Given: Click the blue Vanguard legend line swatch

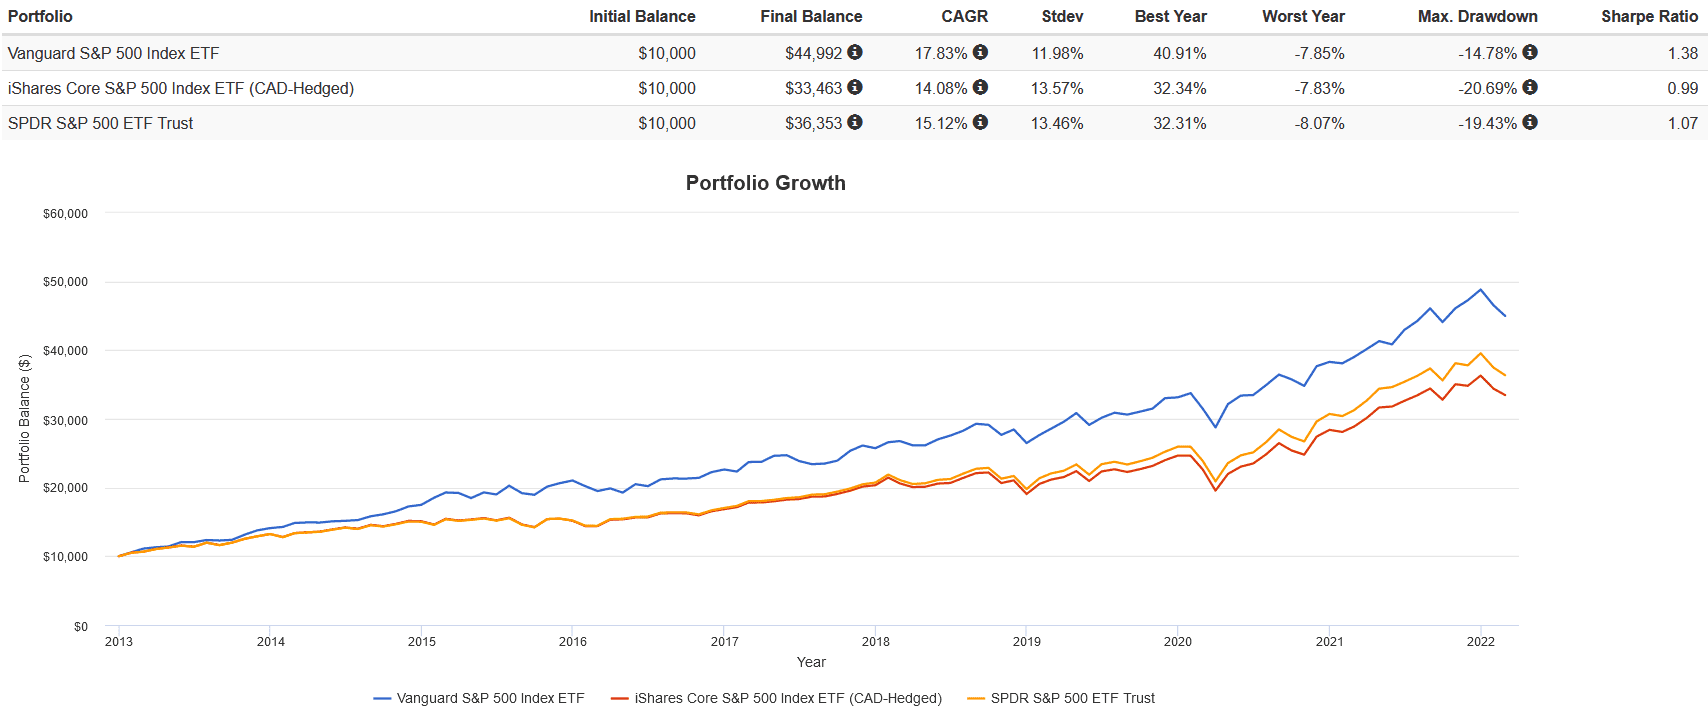Looking at the screenshot, I should pyautogui.click(x=382, y=698).
